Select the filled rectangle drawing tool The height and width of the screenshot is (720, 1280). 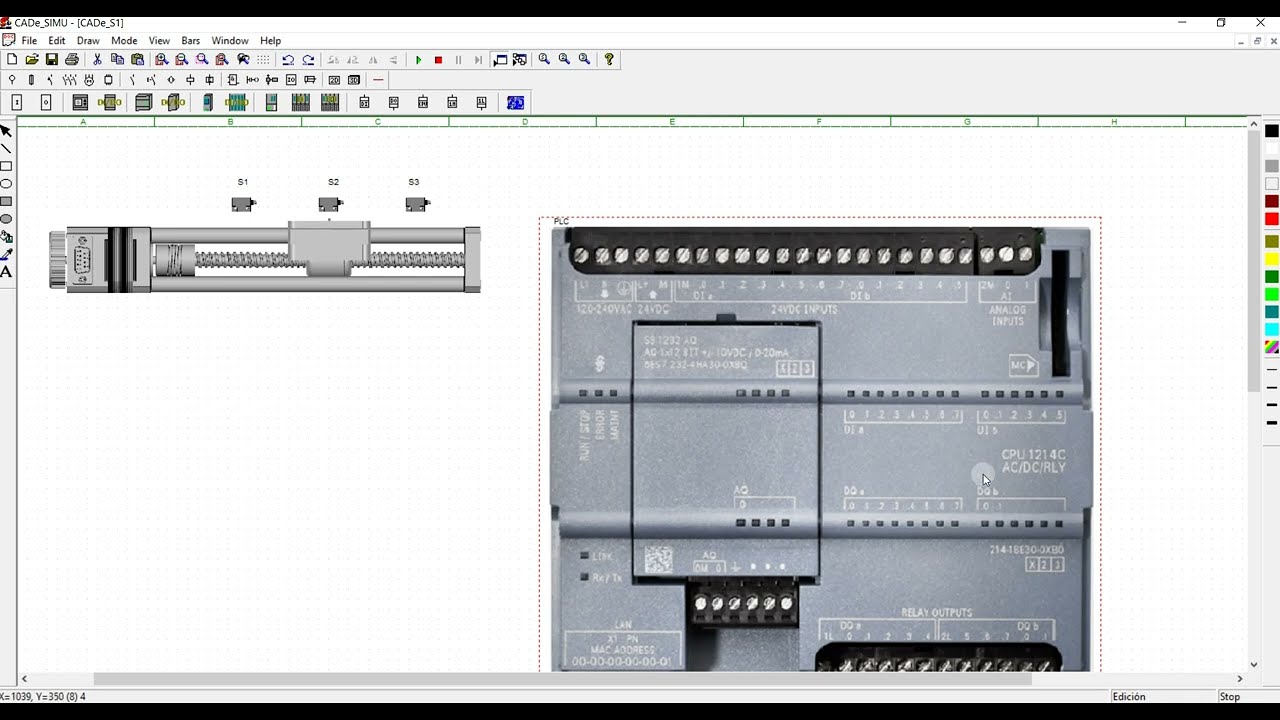(6, 202)
